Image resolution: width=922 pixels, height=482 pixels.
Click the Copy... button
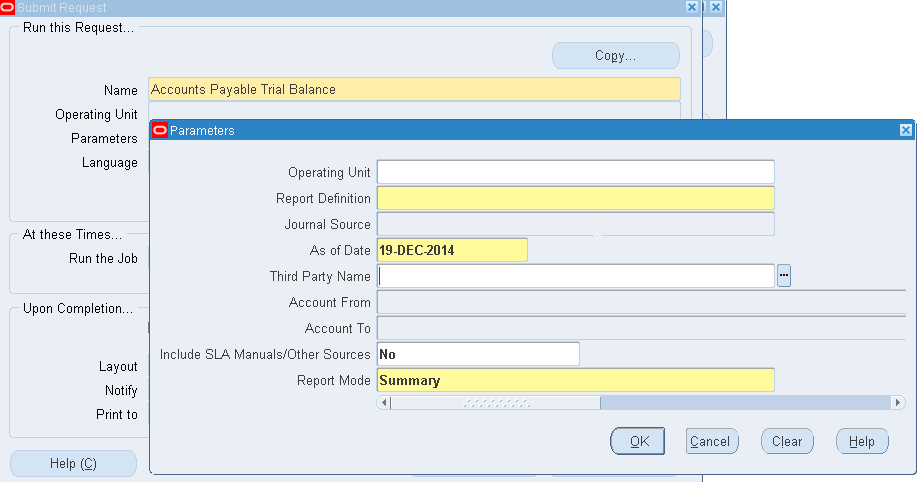tap(615, 56)
